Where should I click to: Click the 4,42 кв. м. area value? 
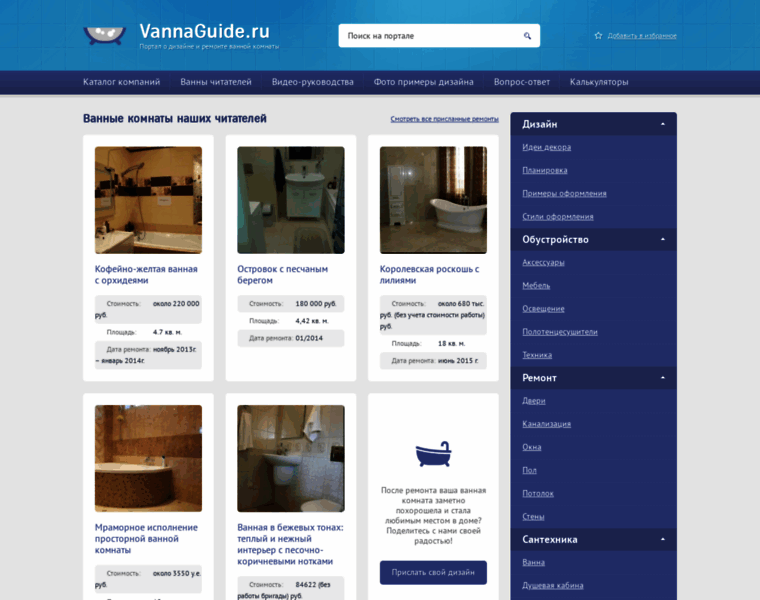point(312,321)
